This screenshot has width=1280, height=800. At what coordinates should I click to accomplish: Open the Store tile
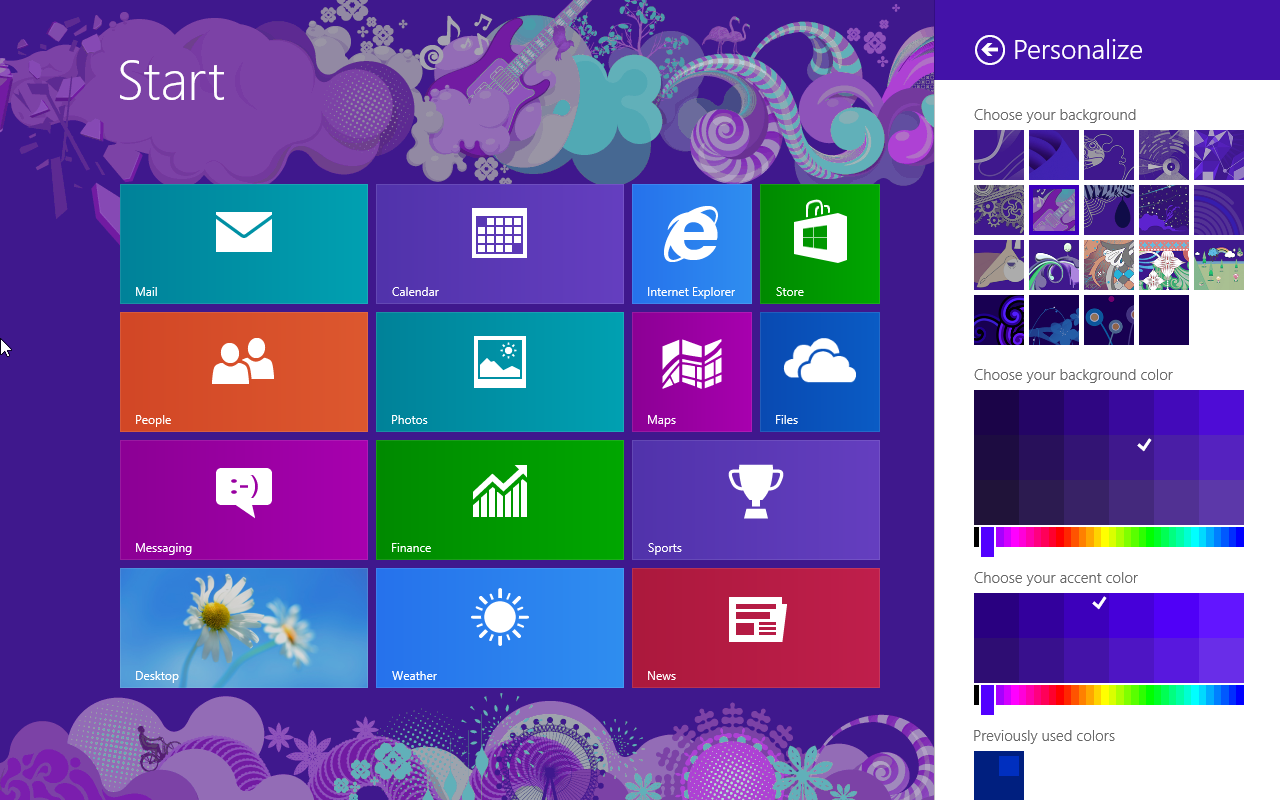point(820,244)
